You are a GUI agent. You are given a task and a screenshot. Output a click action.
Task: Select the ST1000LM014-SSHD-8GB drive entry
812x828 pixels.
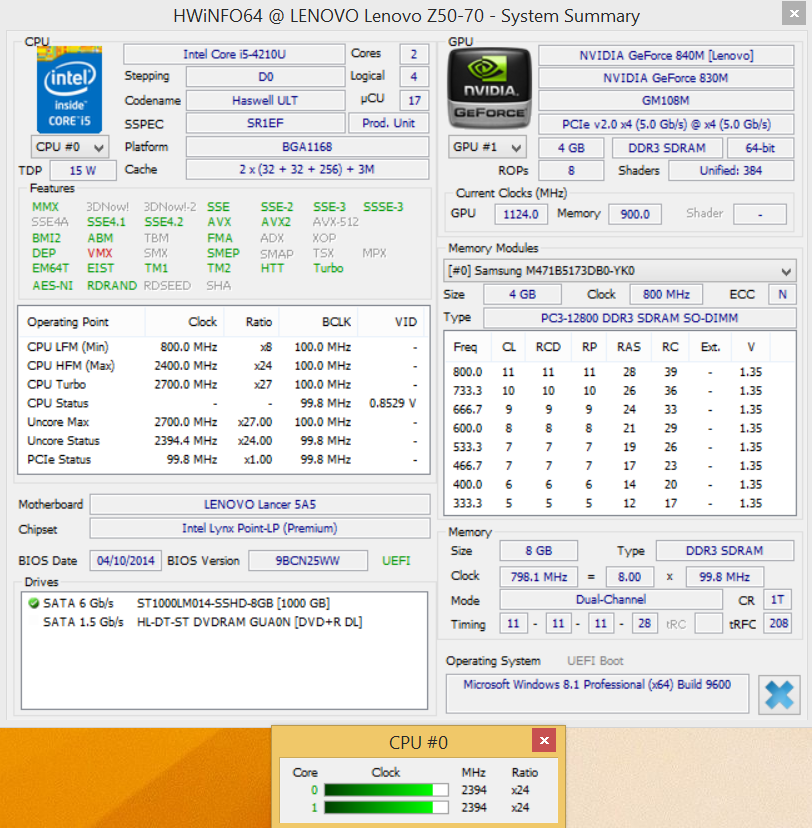[x=233, y=603]
